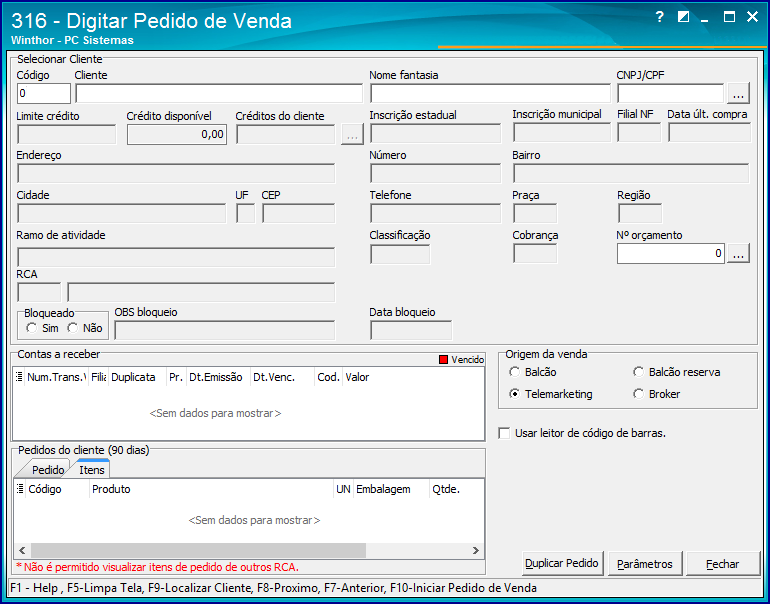This screenshot has height=604, width=770.
Task: Choose Balcão reserva as sale origin
Action: 638,372
